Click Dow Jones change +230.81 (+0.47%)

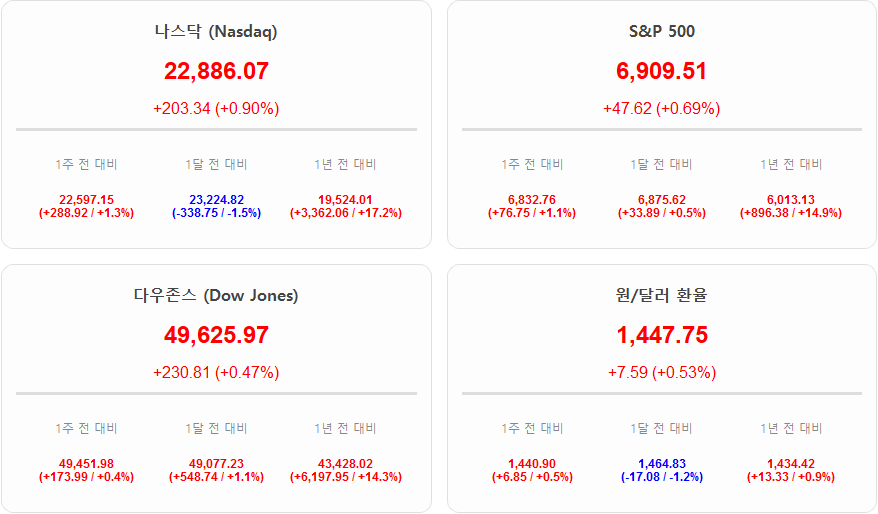(216, 372)
